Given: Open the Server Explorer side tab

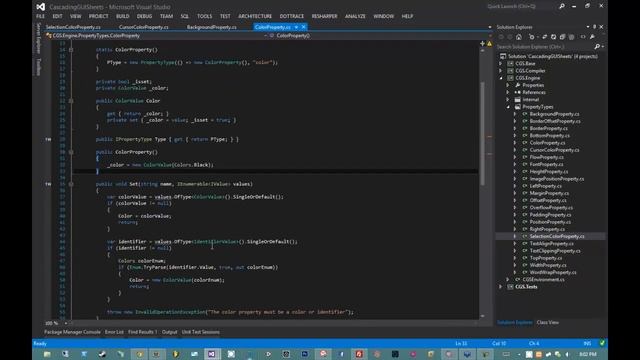Looking at the screenshot, I should click(38, 38).
